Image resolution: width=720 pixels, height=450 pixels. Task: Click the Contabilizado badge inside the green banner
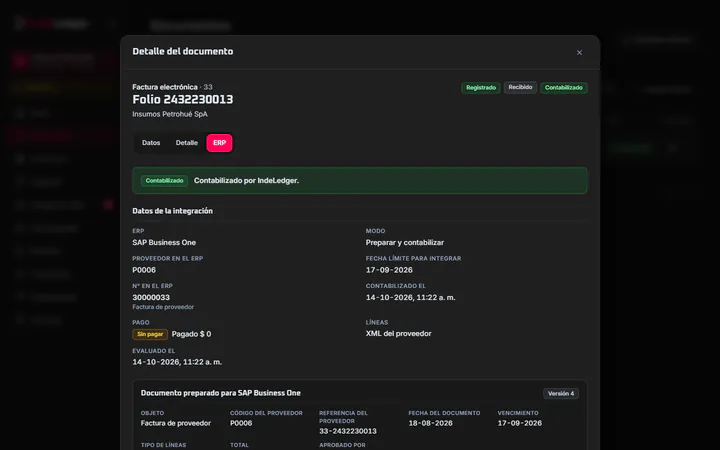164,180
